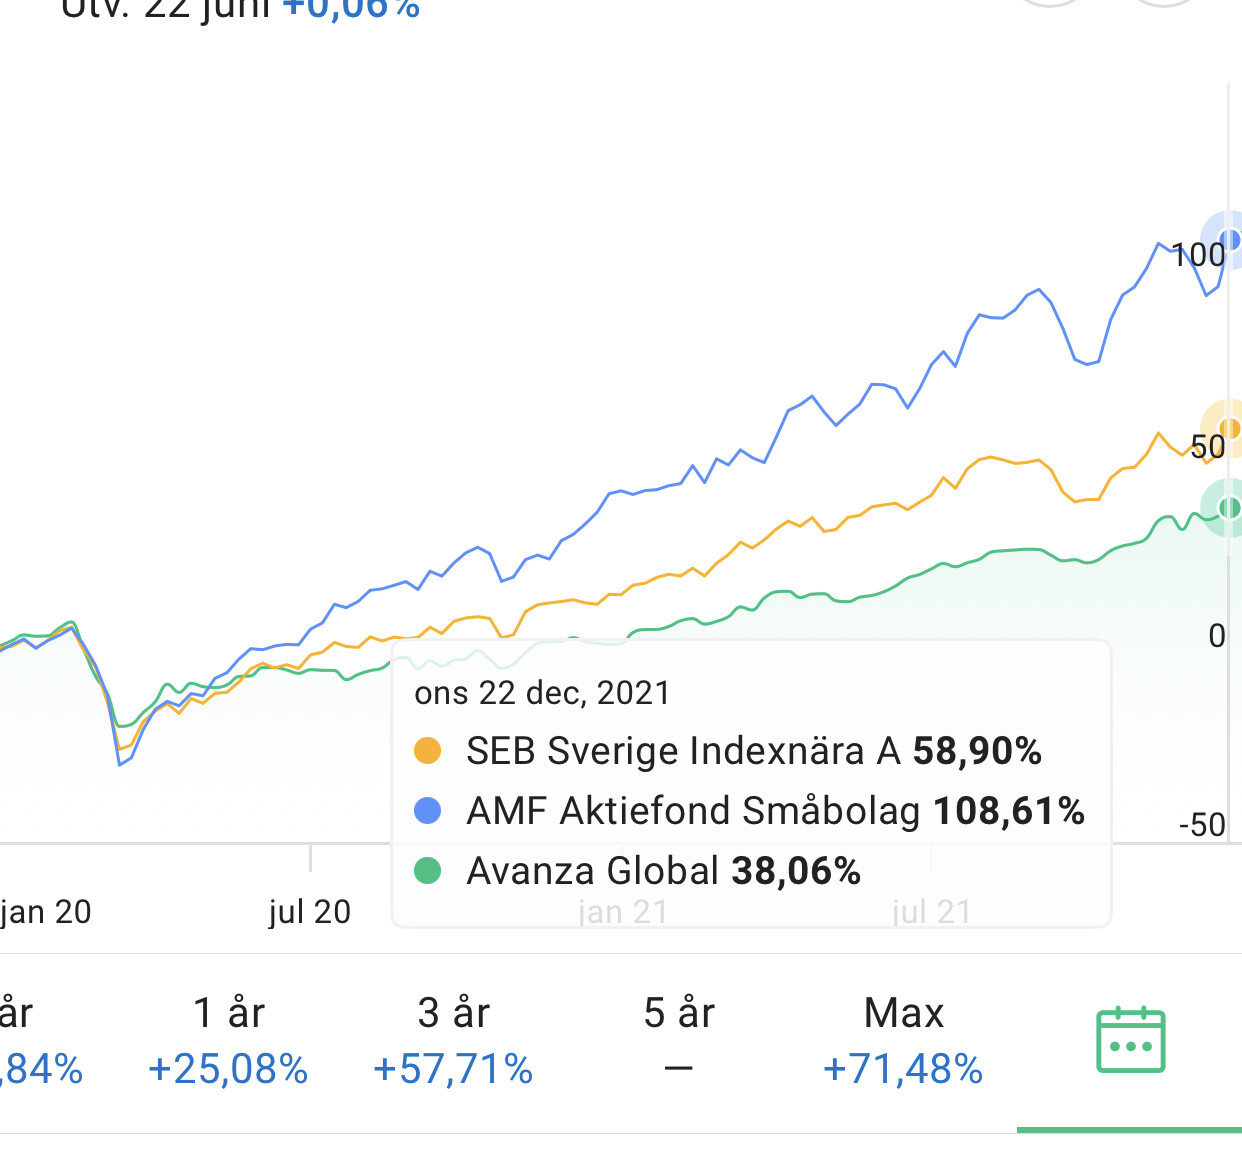This screenshot has width=1242, height=1162.
Task: Click the SEB Sverige Indexnära A 58,90% entry
Action: coord(754,751)
